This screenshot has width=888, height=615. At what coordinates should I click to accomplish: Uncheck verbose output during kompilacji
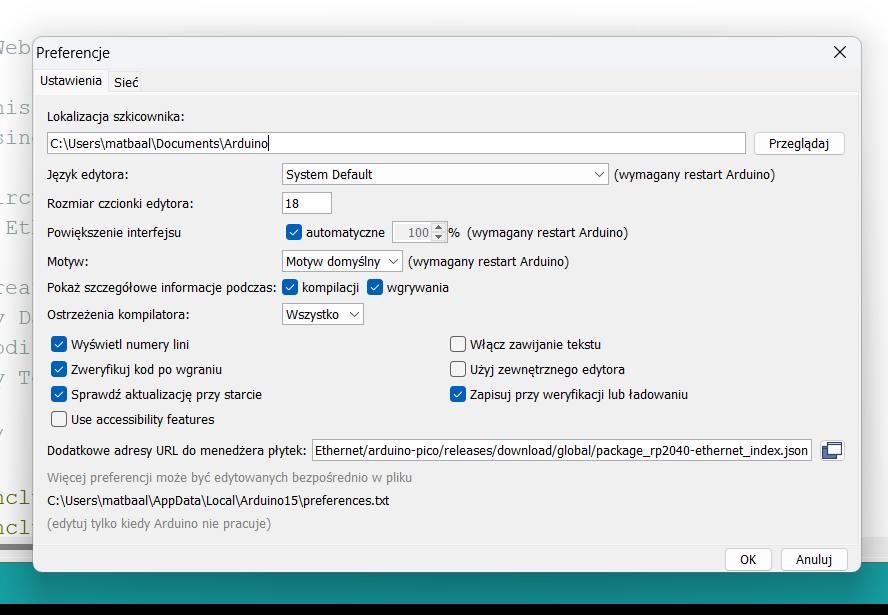[x=290, y=288]
